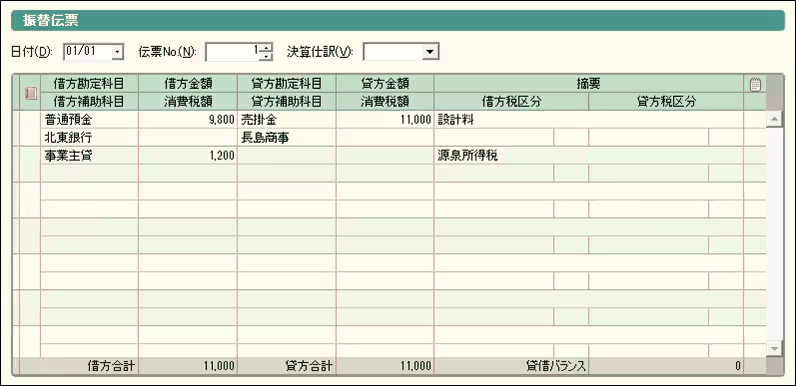Click the 借方税区分 column header
This screenshot has height=386, width=796.
[512, 102]
